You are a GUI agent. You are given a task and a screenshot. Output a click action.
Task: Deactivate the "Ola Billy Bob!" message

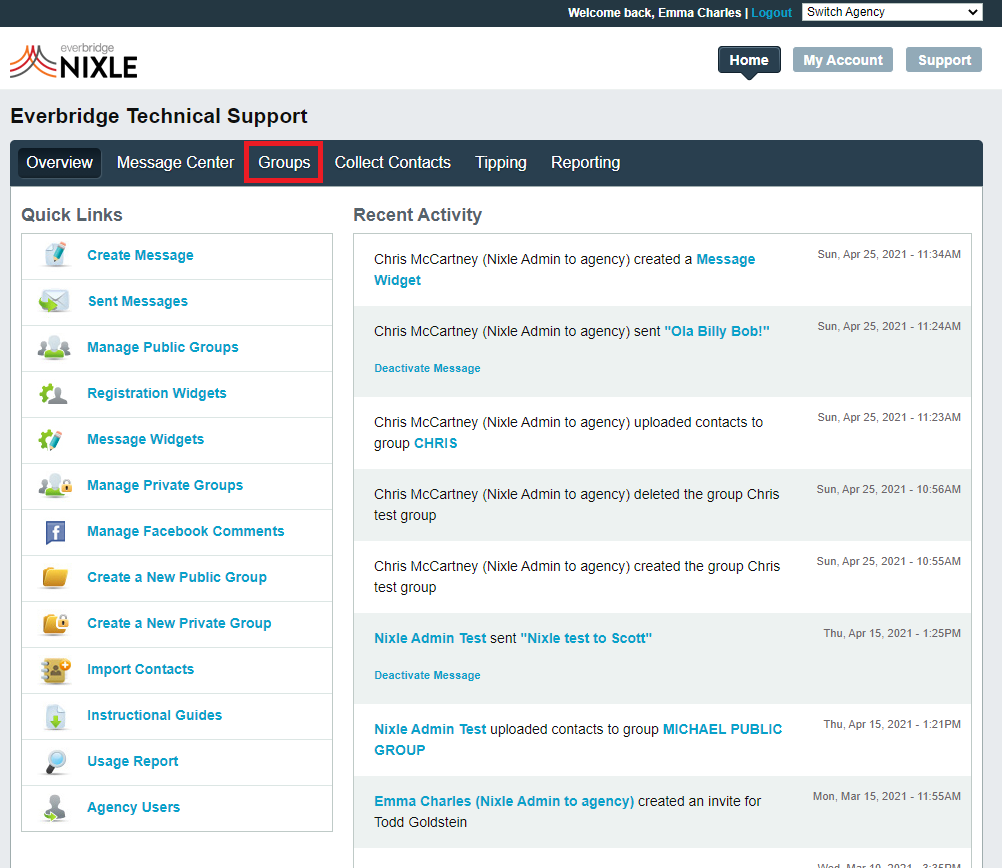(x=427, y=368)
